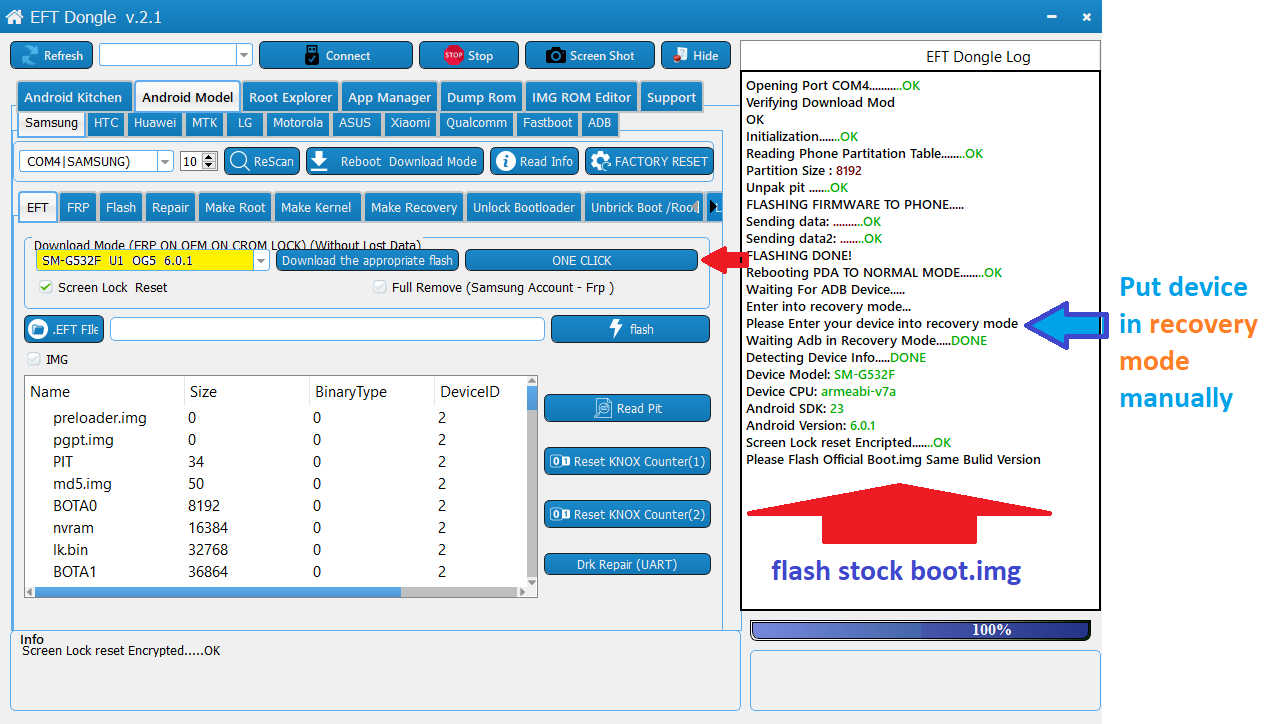
Task: Switch to the Flash sub-tab
Action: pyautogui.click(x=121, y=207)
